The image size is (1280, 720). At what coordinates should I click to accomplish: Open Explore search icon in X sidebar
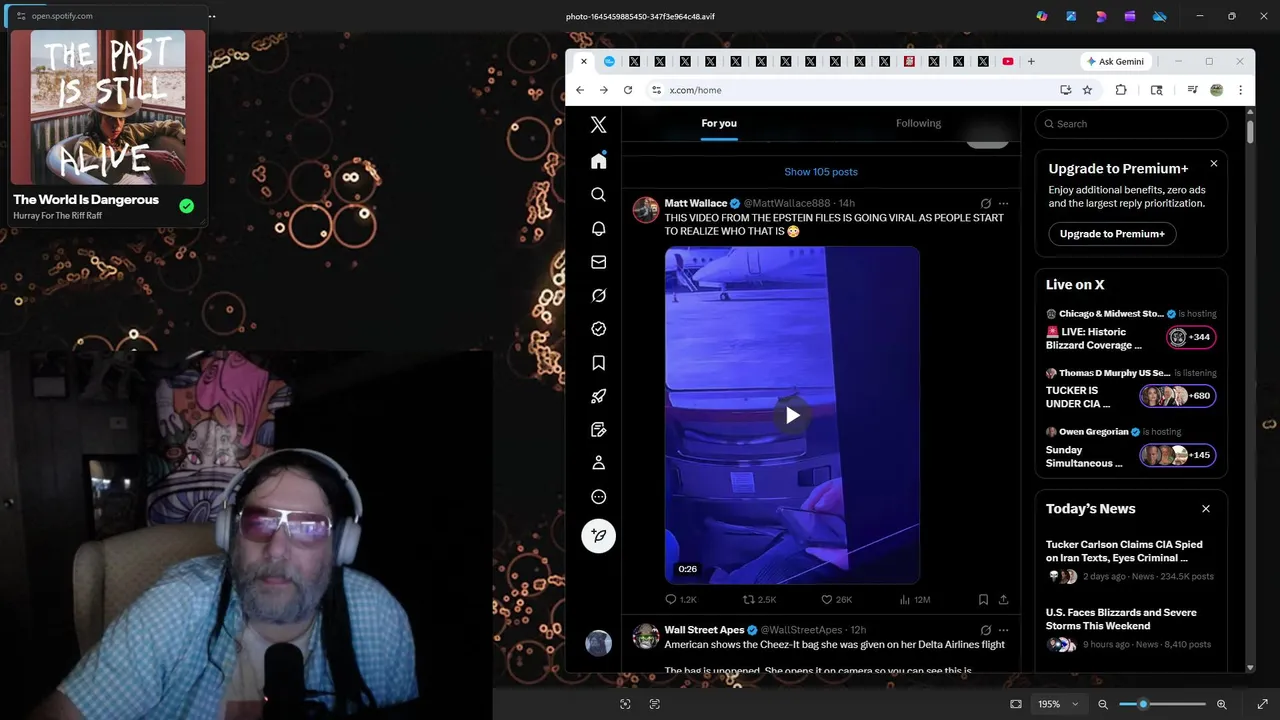point(598,195)
